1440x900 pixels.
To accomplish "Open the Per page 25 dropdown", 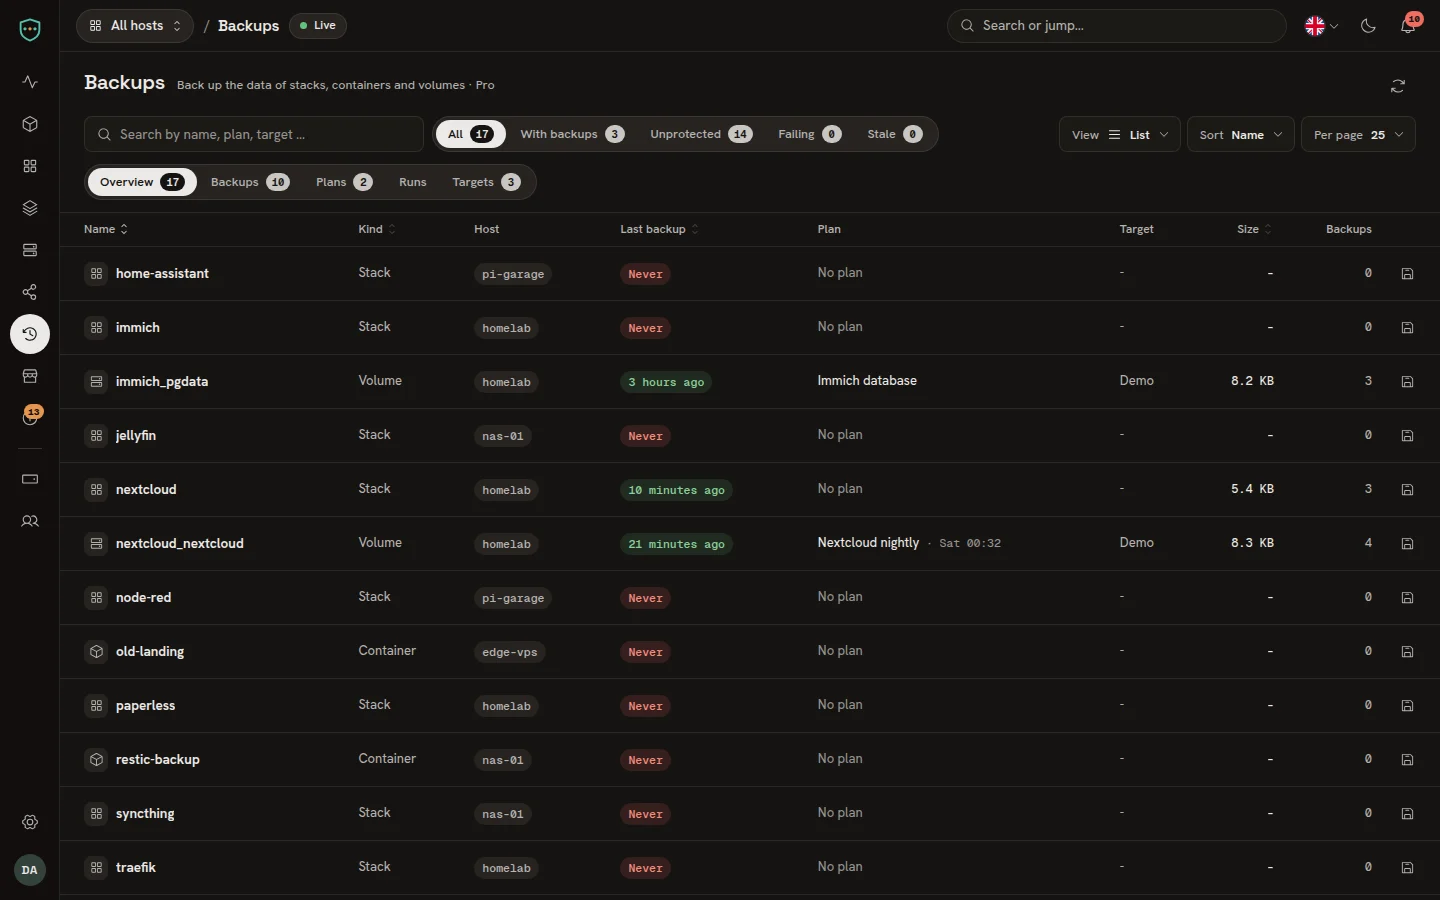I will (x=1358, y=135).
